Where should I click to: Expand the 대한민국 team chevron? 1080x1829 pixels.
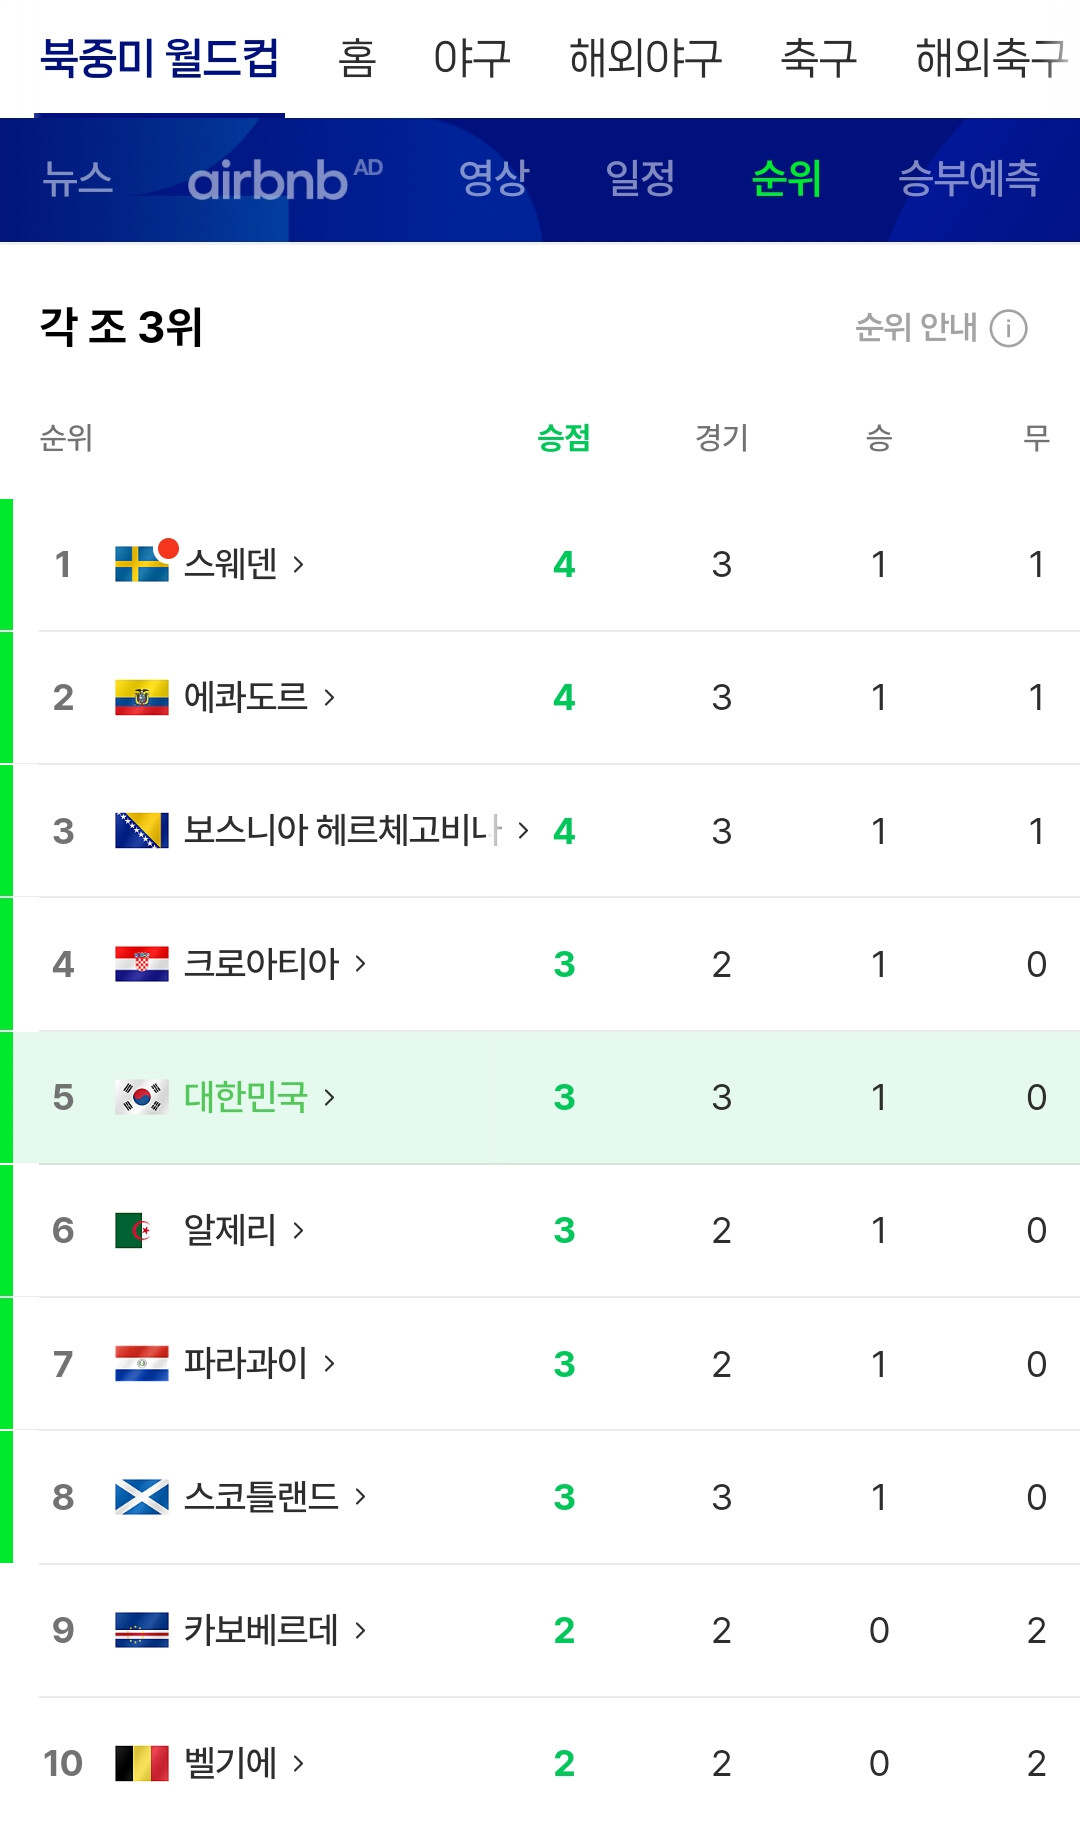pyautogui.click(x=329, y=1097)
